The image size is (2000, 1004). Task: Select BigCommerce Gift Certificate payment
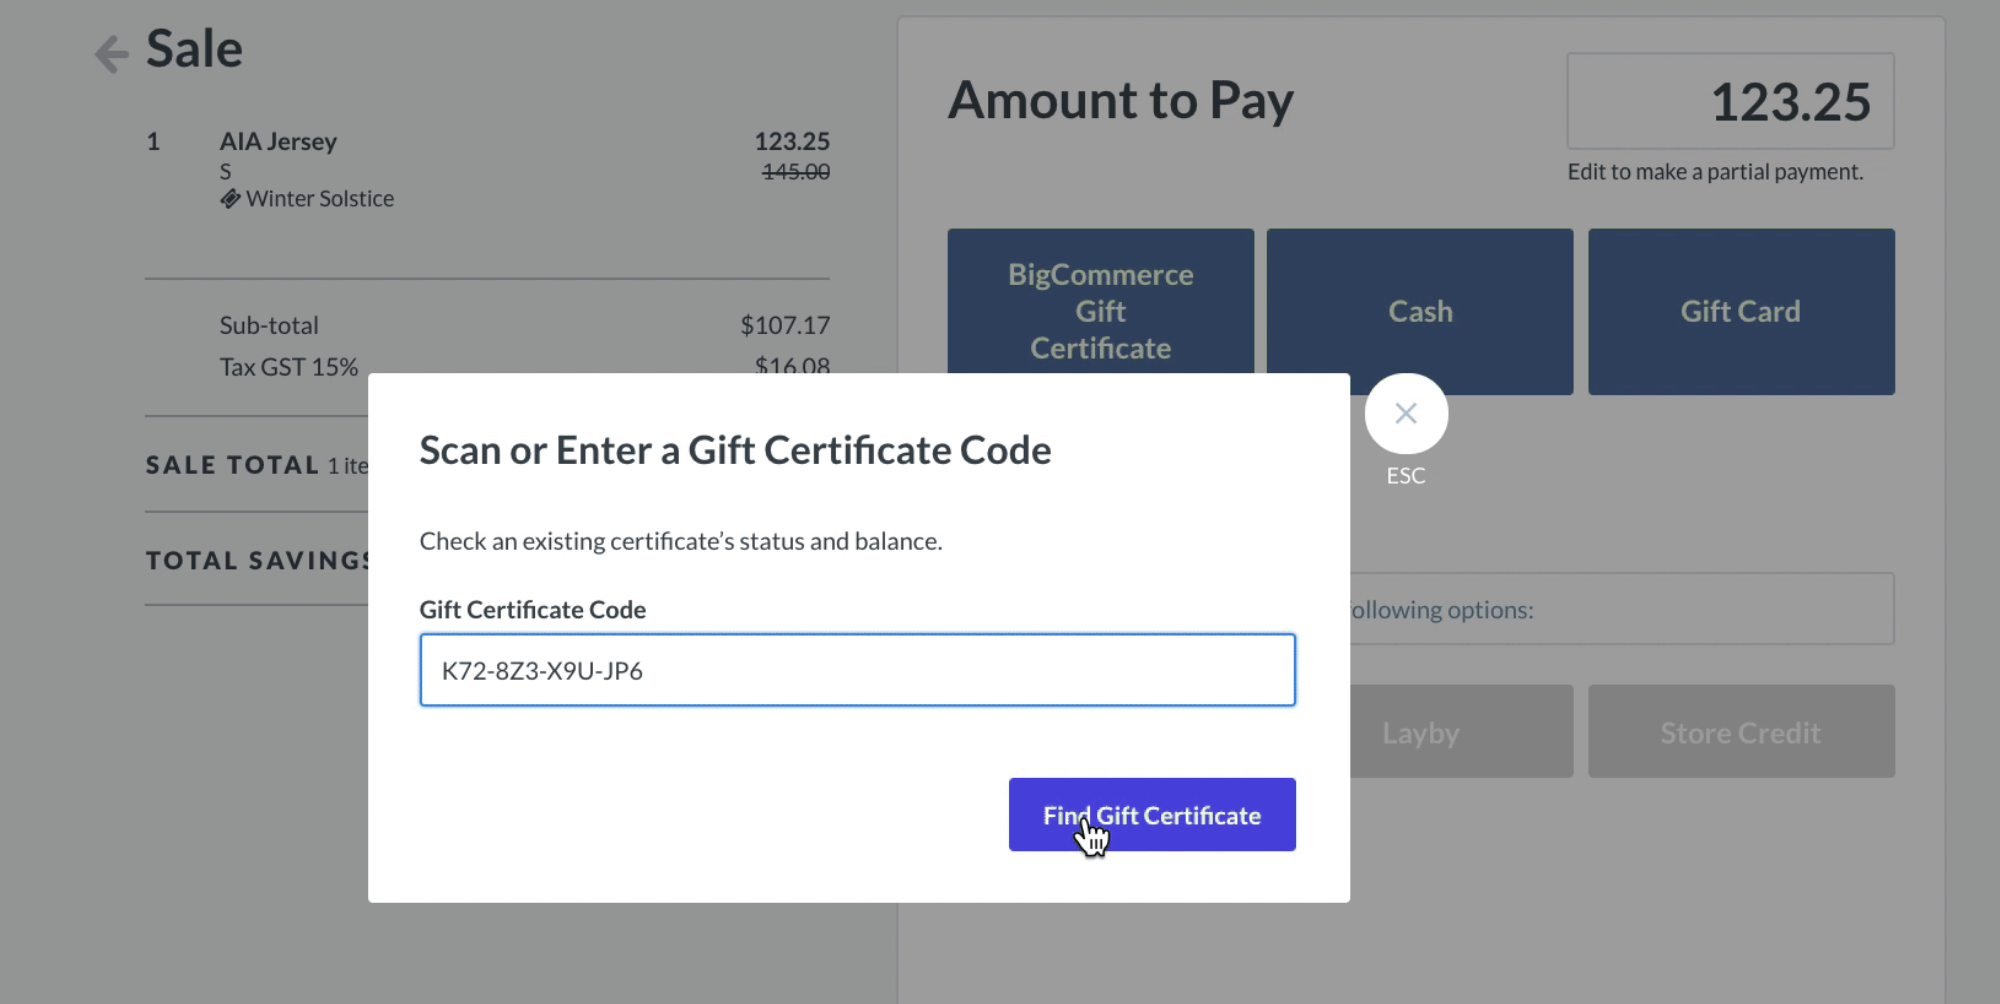pyautogui.click(x=1100, y=302)
